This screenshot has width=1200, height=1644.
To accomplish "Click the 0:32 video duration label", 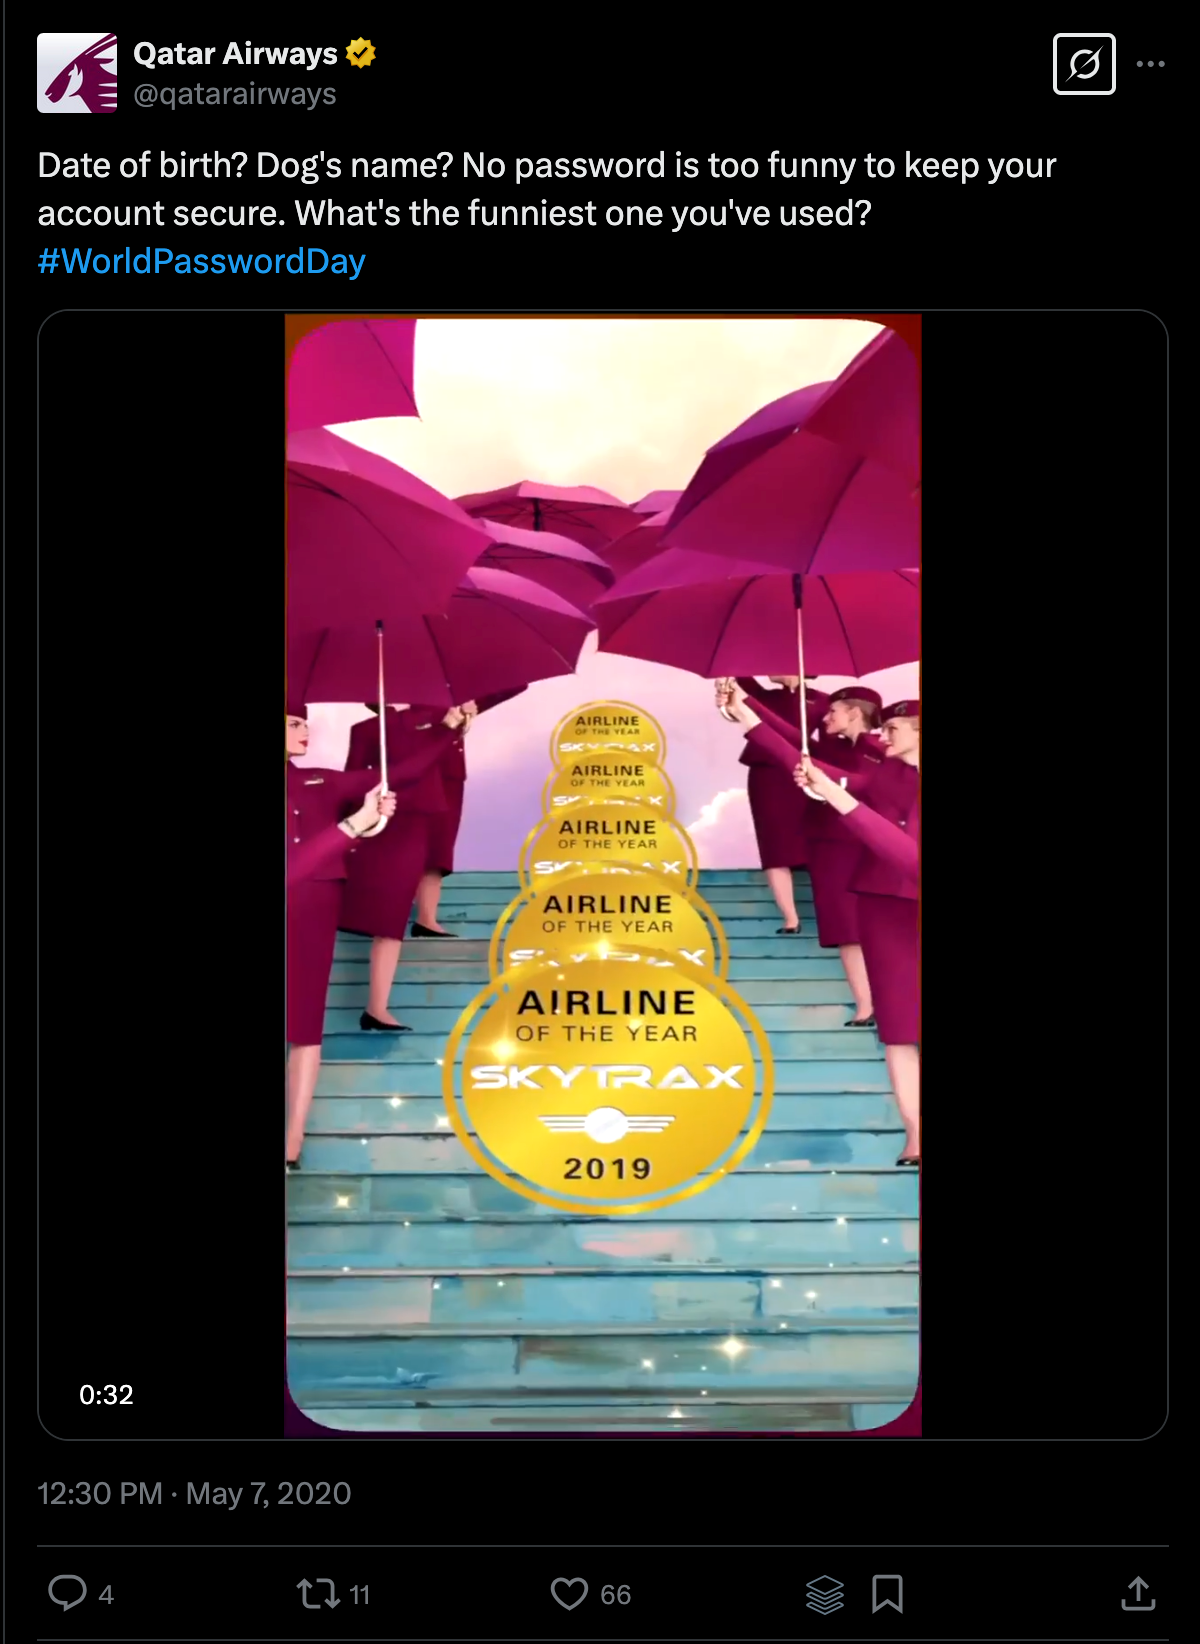I will pyautogui.click(x=106, y=1394).
